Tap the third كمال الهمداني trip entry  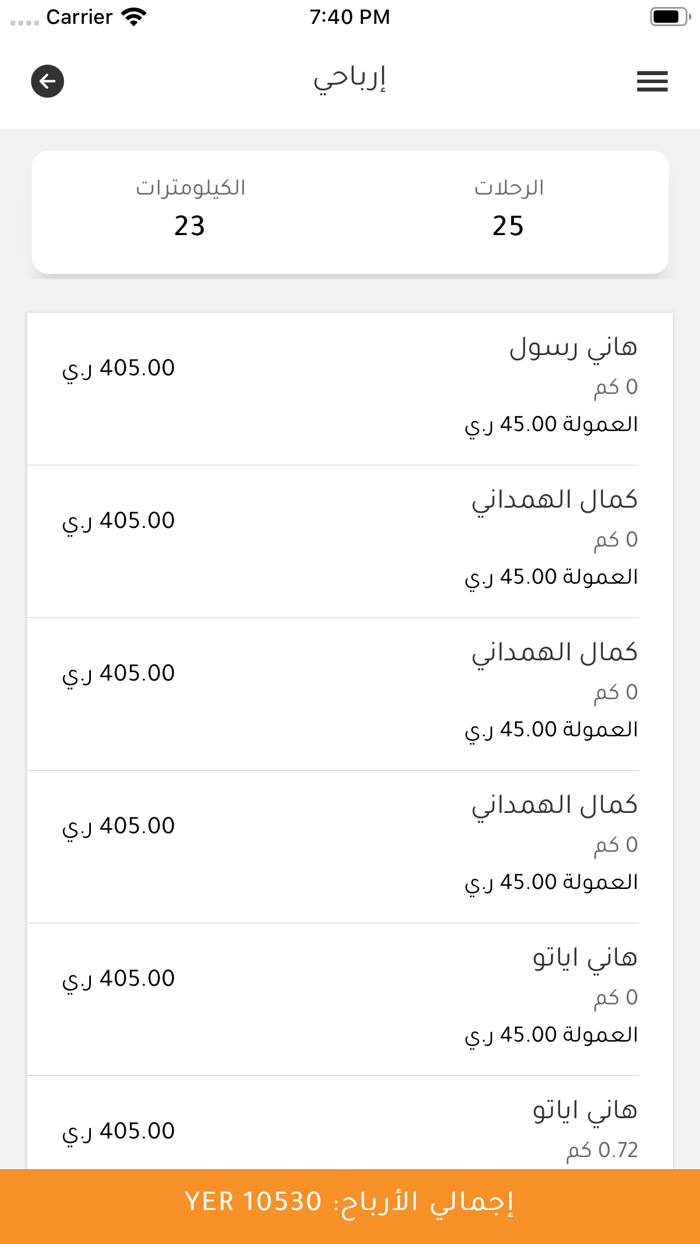point(350,843)
